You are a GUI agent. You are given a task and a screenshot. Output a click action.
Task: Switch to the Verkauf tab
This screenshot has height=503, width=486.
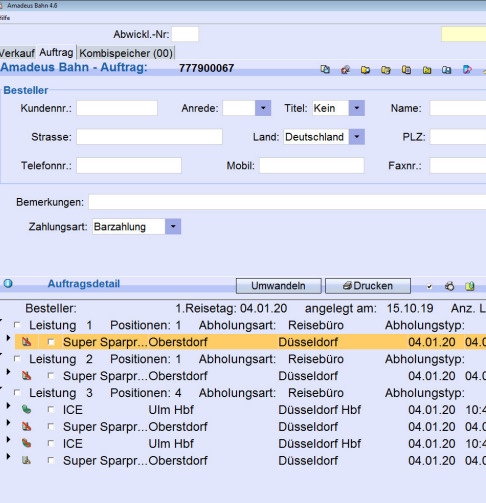(x=17, y=53)
